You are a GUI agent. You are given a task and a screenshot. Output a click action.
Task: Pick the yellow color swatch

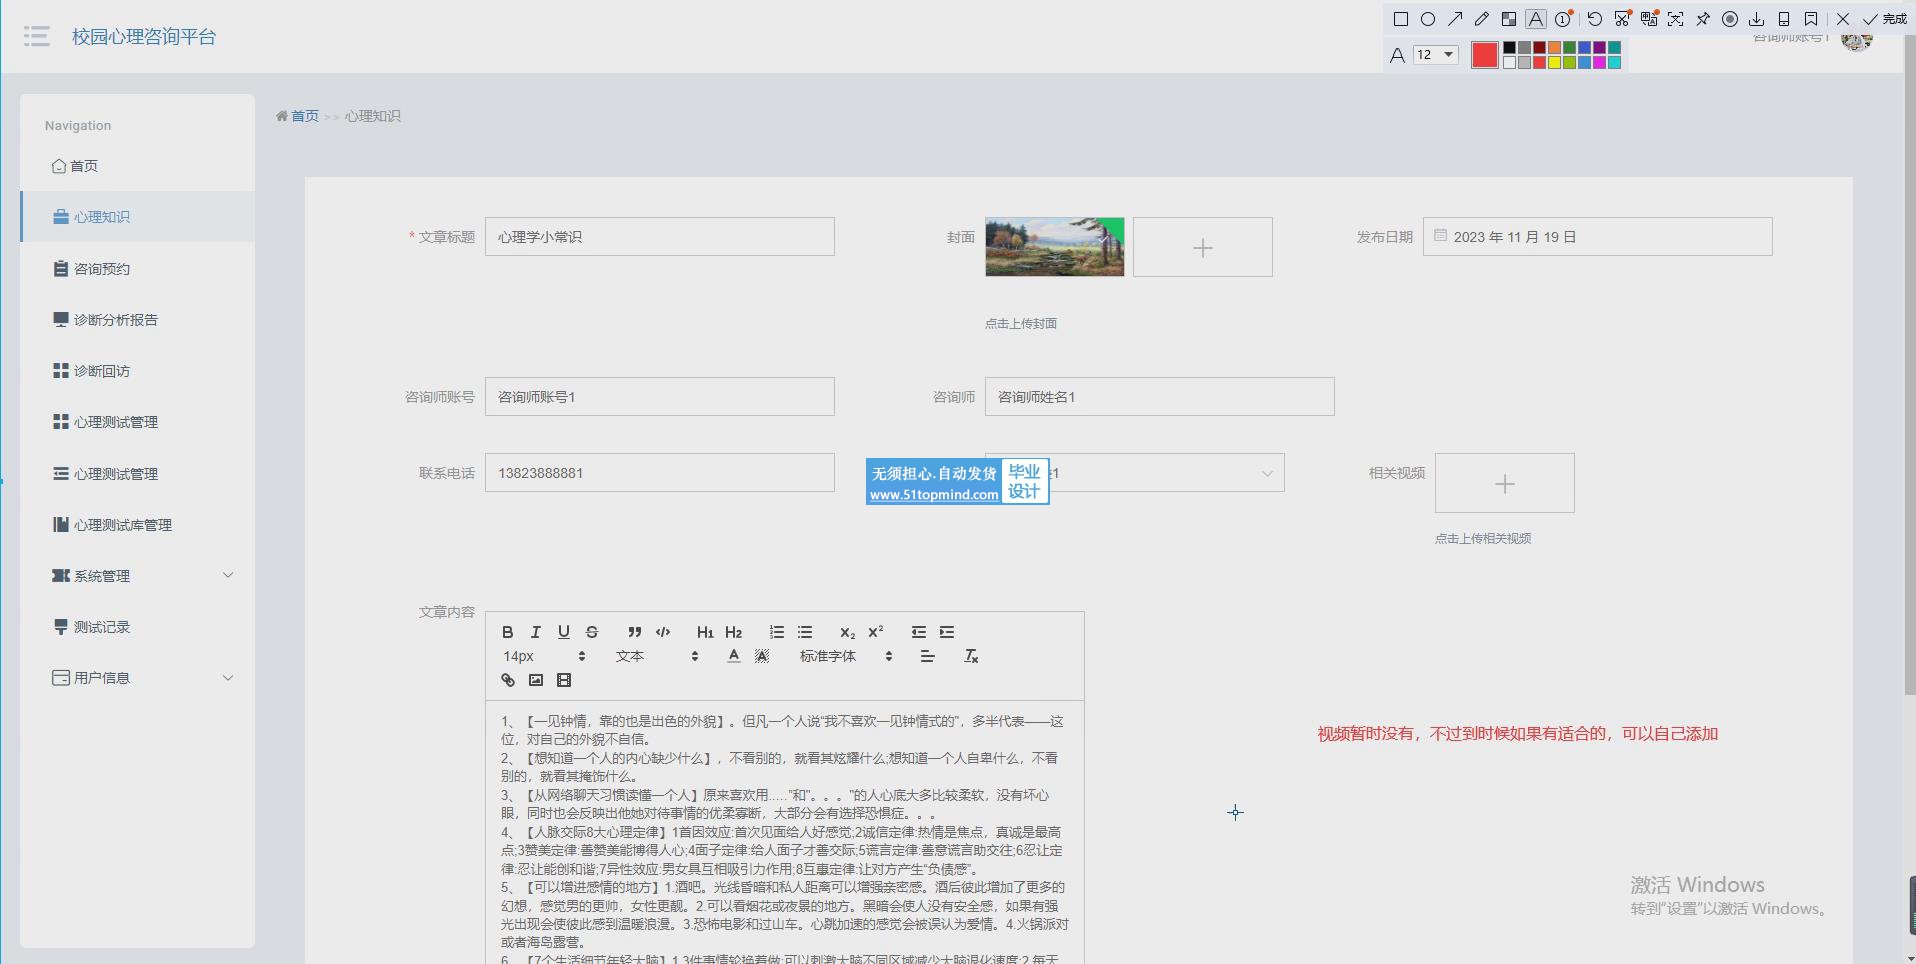click(x=1555, y=62)
